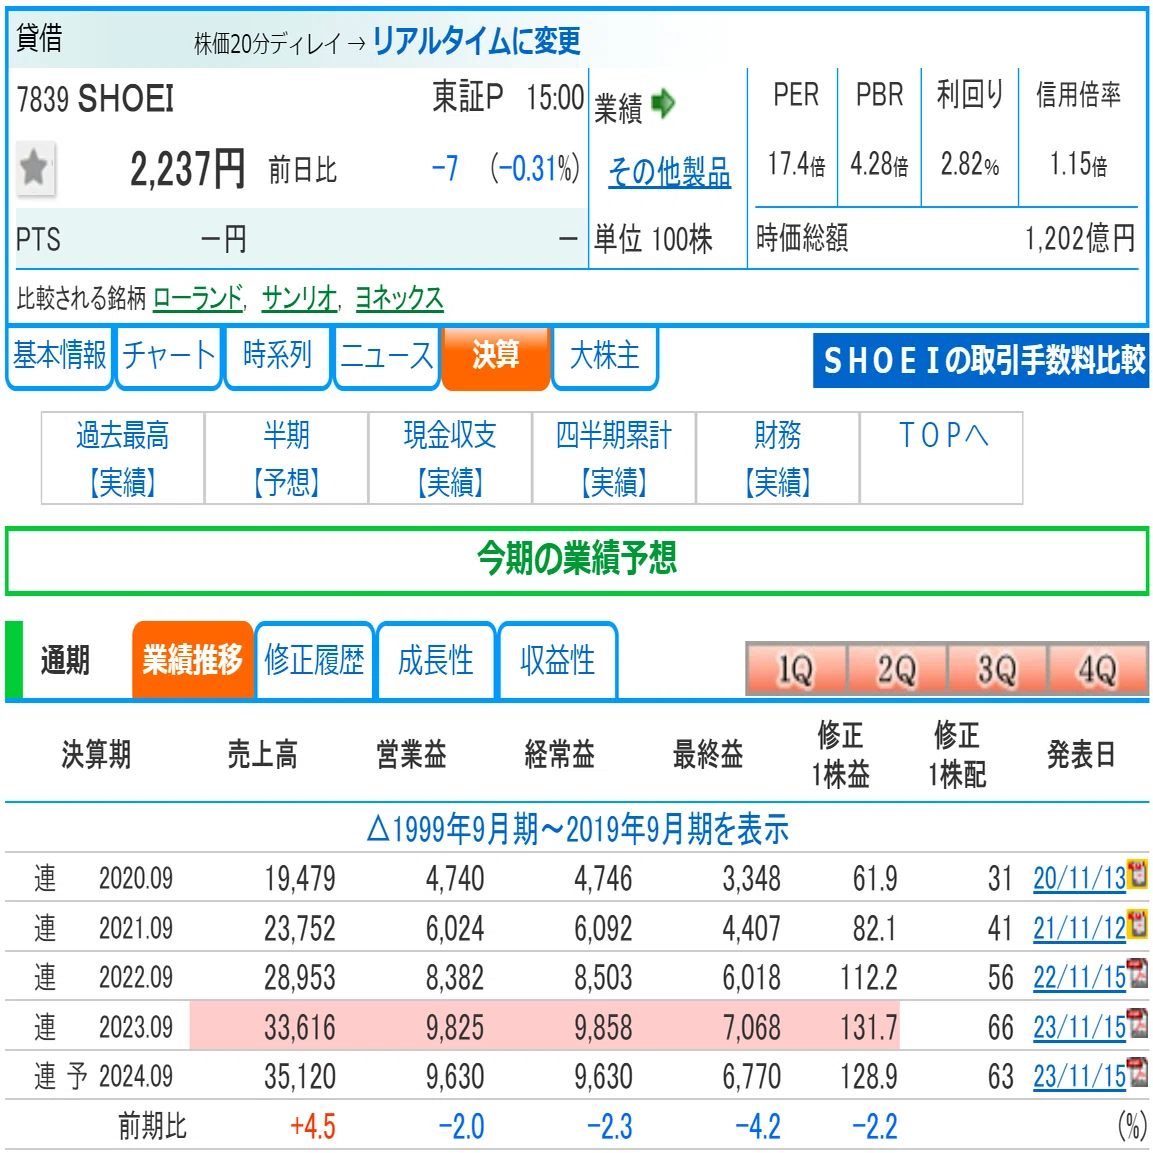
Task: Click the 売上高 column header
Action: pos(263,754)
